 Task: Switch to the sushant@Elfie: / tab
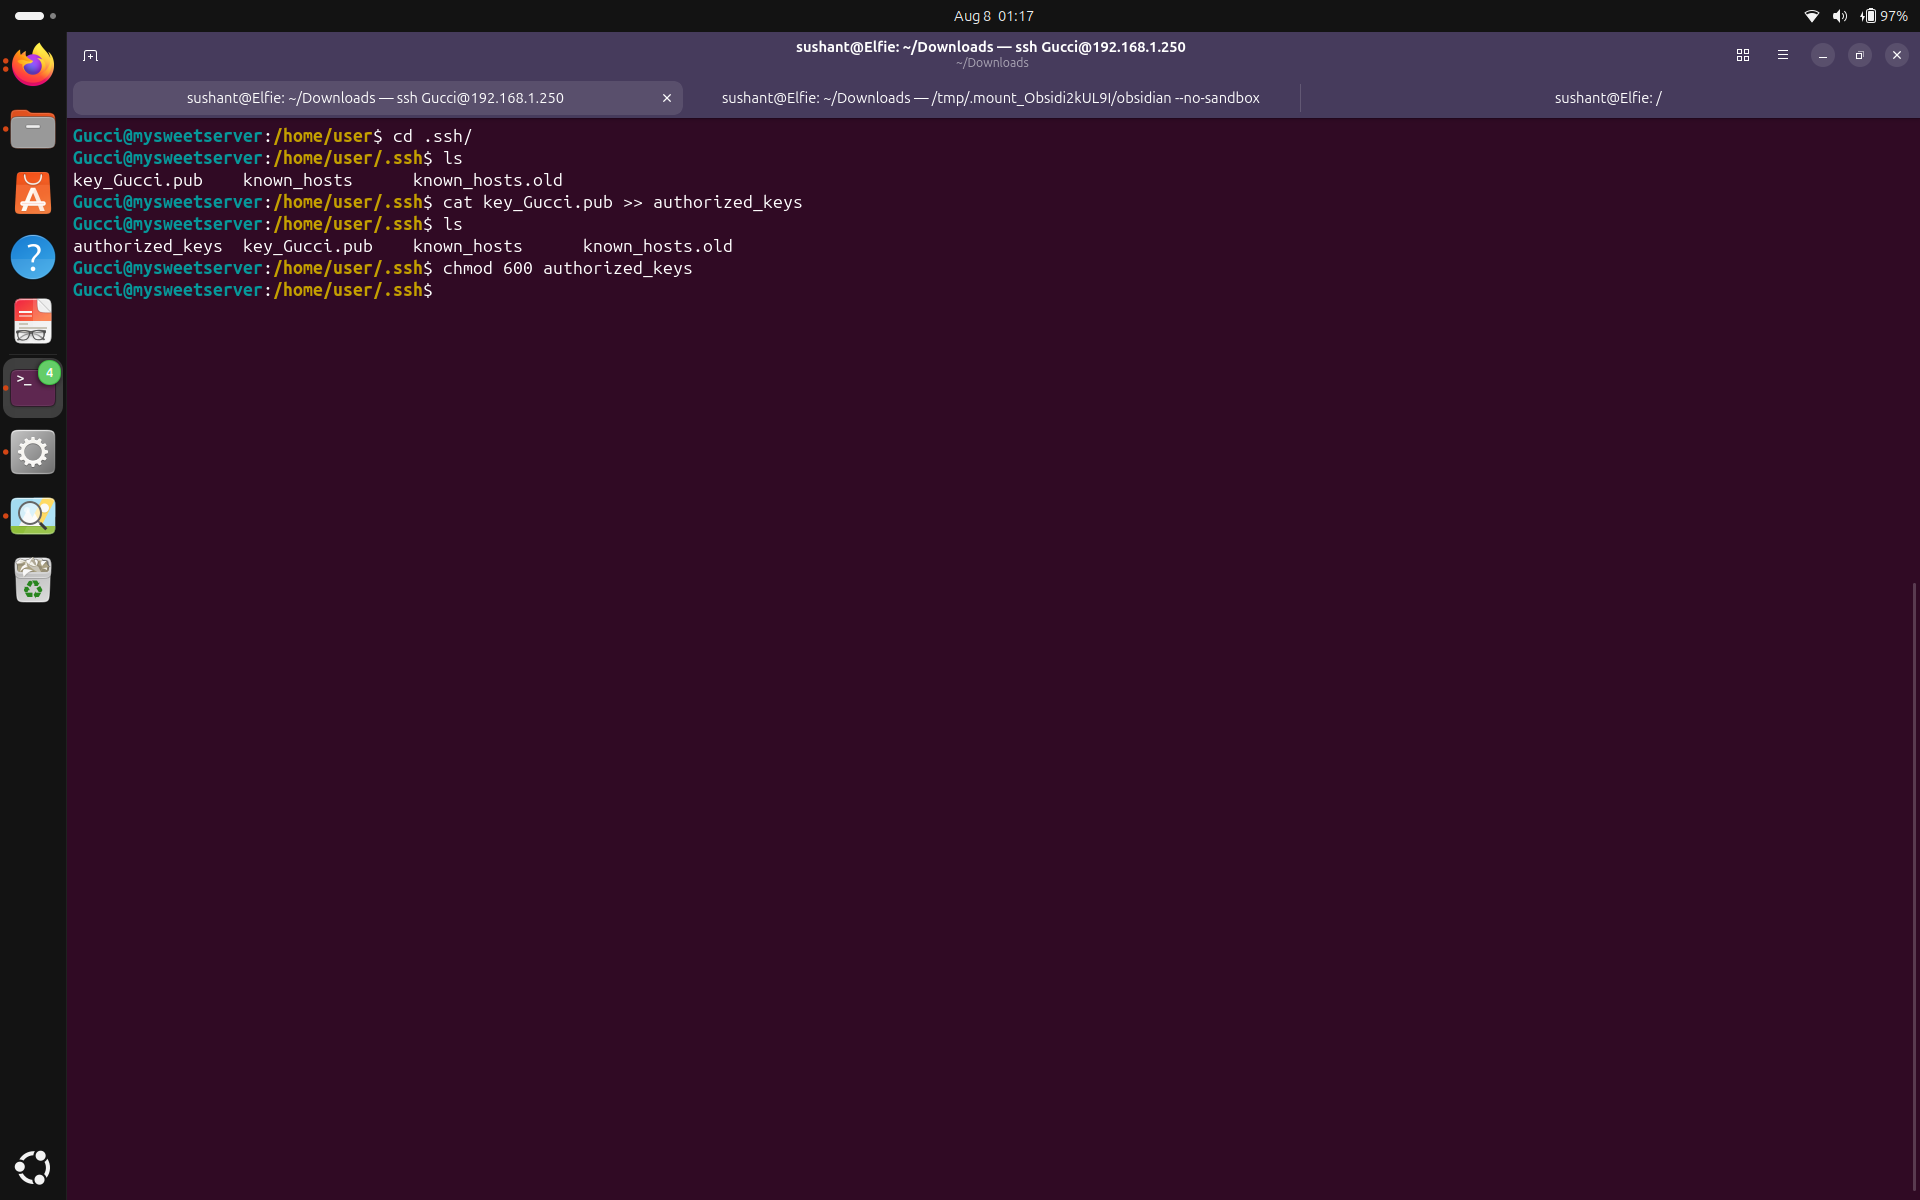coord(1608,98)
